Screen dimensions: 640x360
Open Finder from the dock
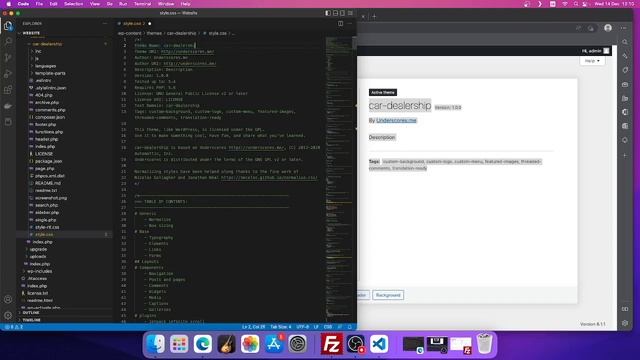click(156, 344)
